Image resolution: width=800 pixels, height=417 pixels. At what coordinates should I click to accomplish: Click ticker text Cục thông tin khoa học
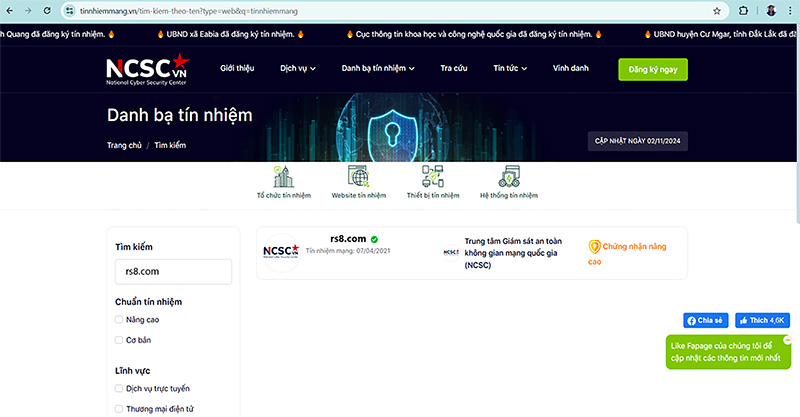[x=474, y=34]
